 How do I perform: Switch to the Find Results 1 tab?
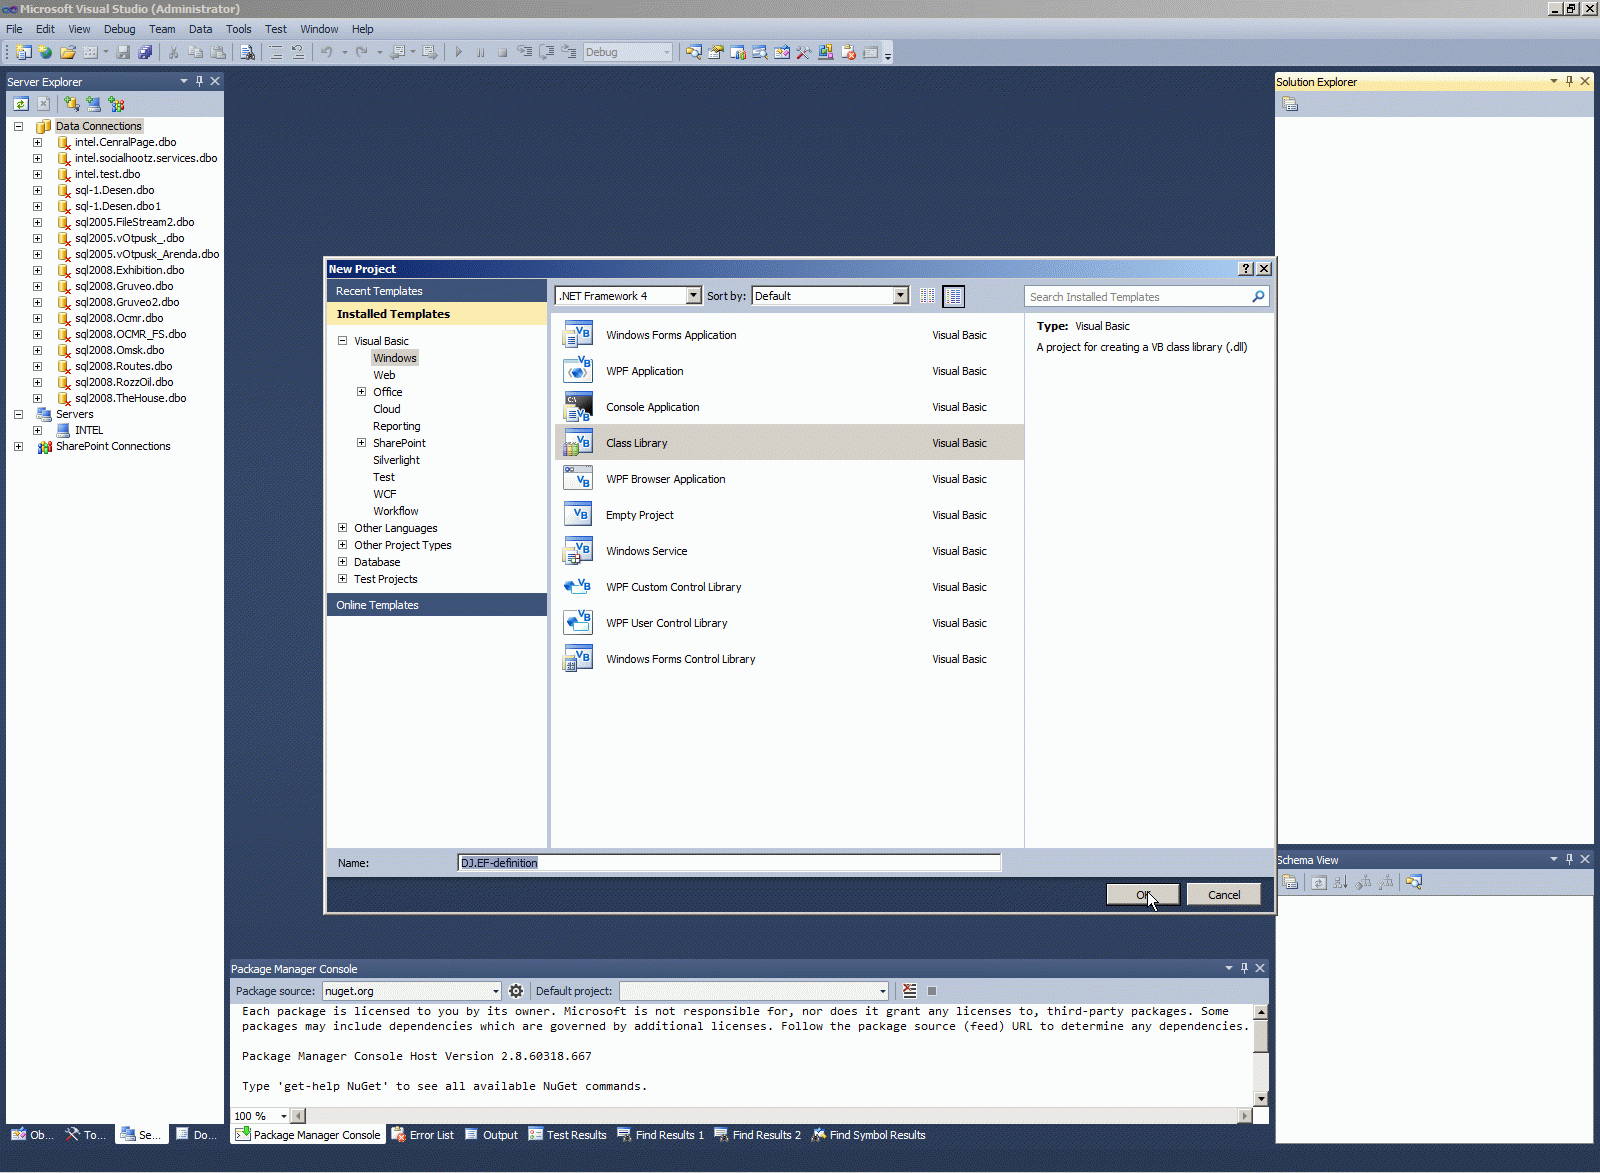660,1135
